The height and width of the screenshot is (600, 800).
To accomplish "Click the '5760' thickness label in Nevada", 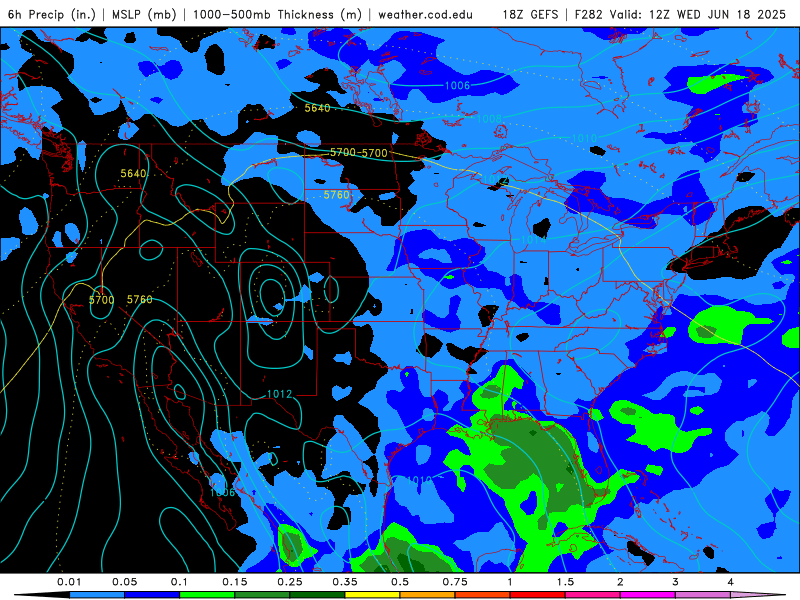I will [x=140, y=299].
